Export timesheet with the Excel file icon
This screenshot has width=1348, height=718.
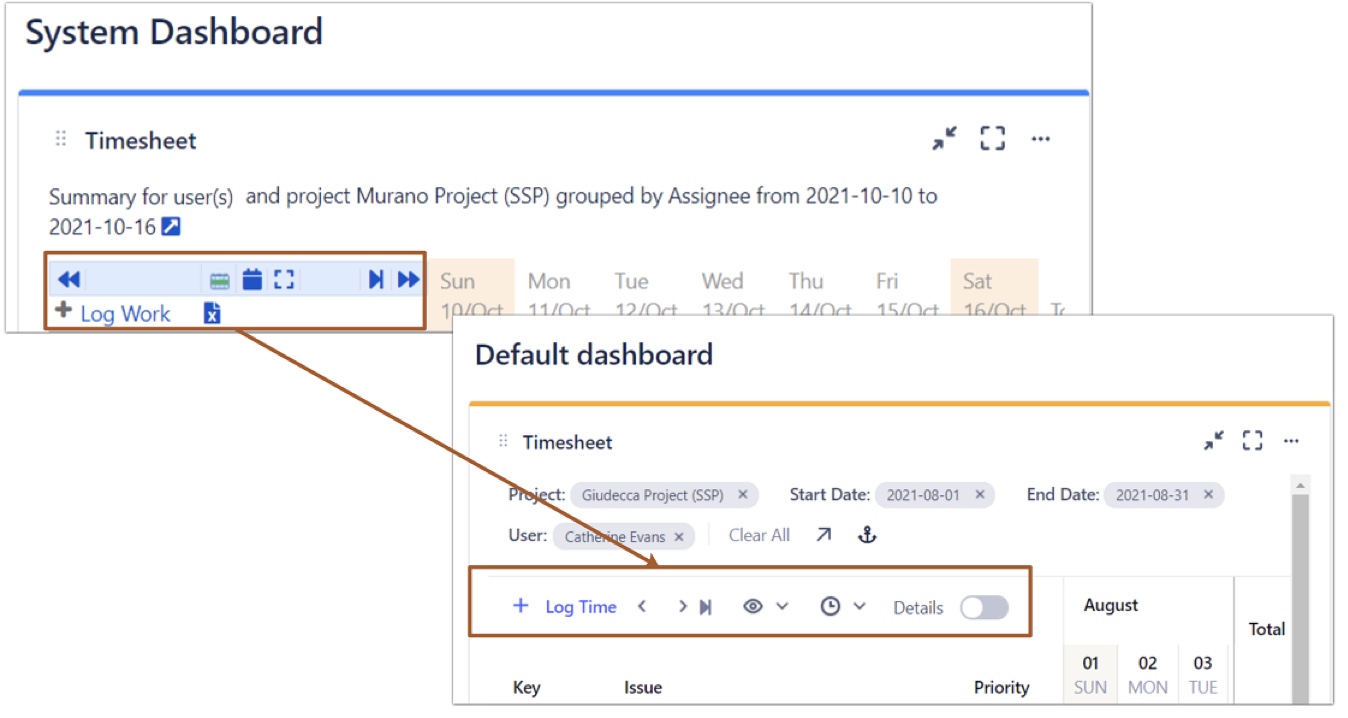[x=212, y=314]
